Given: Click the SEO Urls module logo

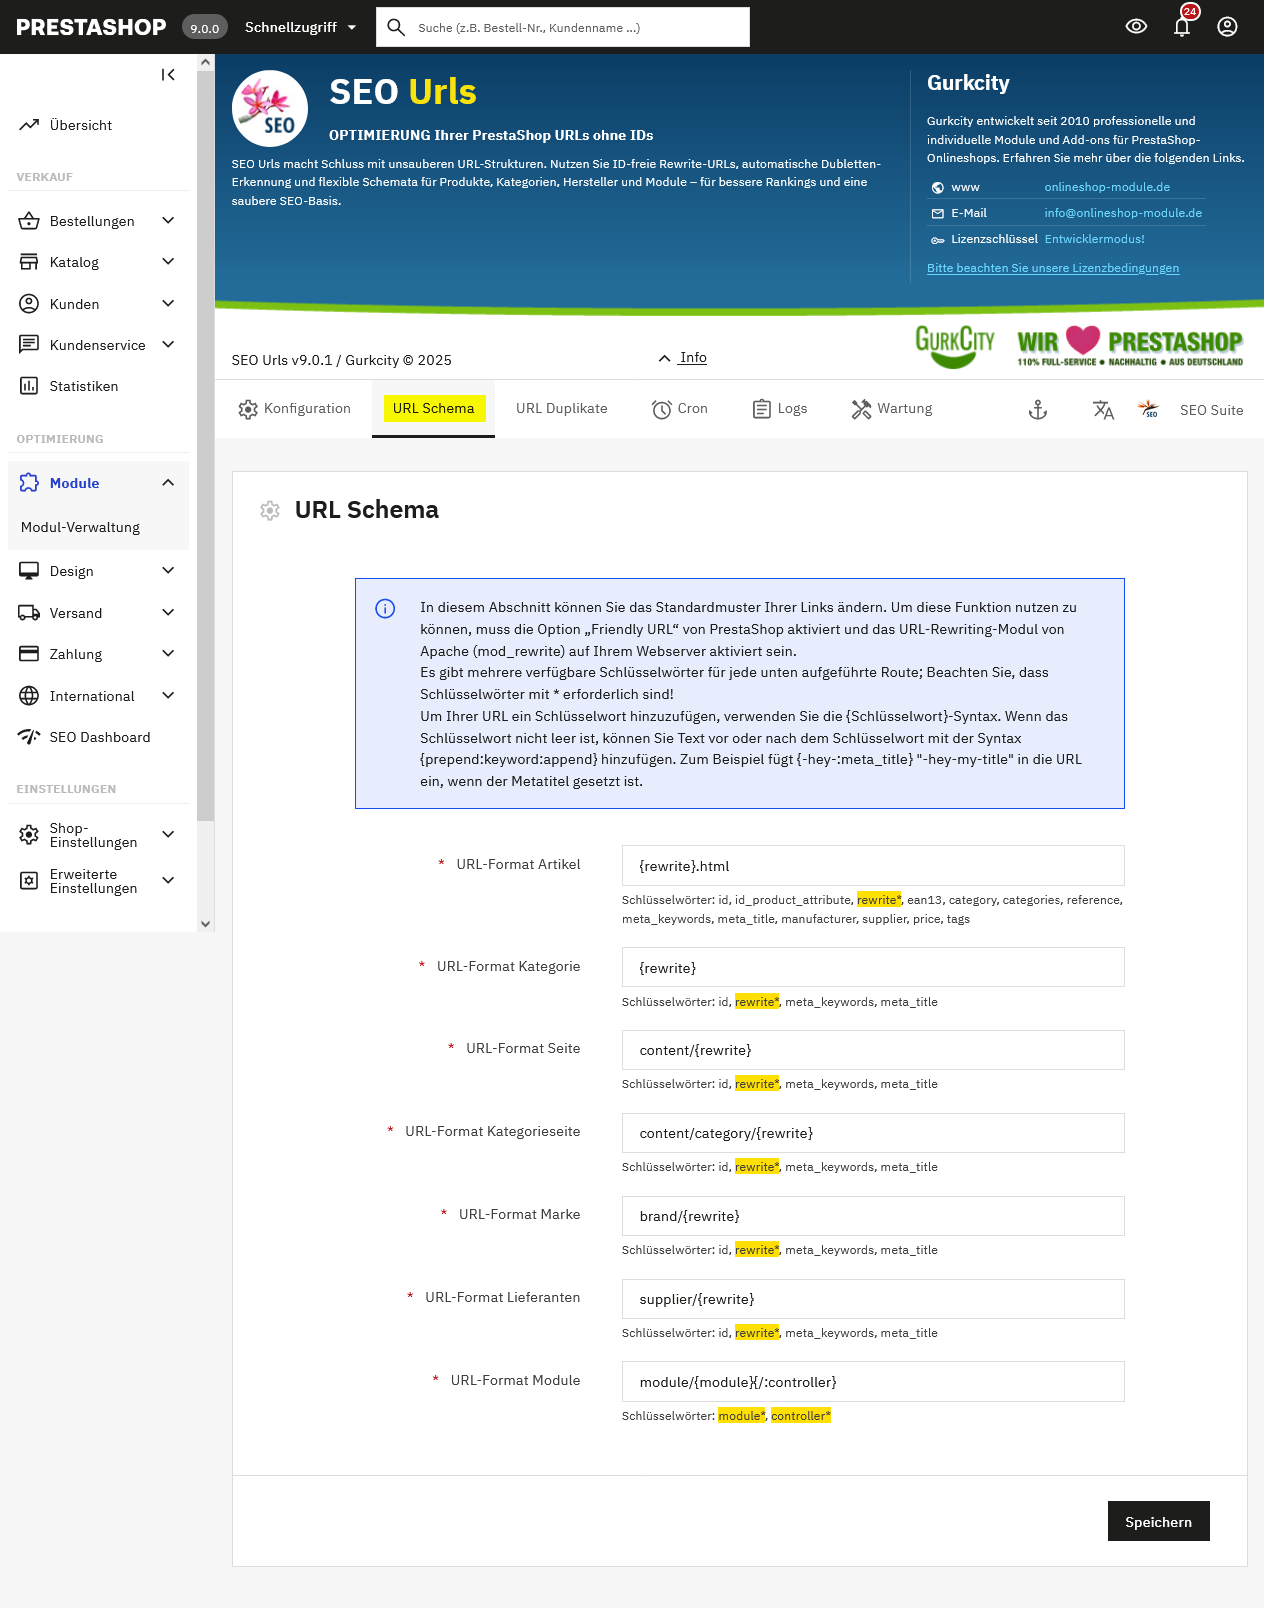Looking at the screenshot, I should (x=270, y=109).
